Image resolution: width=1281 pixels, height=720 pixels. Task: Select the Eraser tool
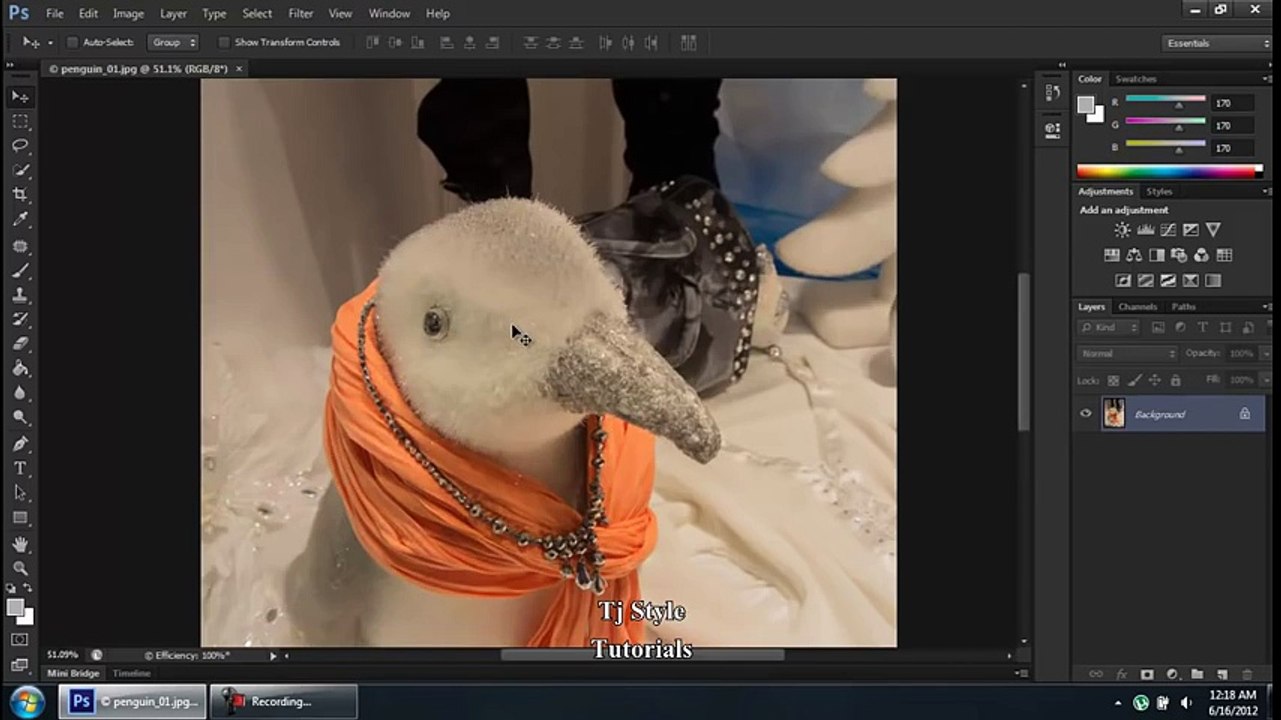click(x=20, y=344)
